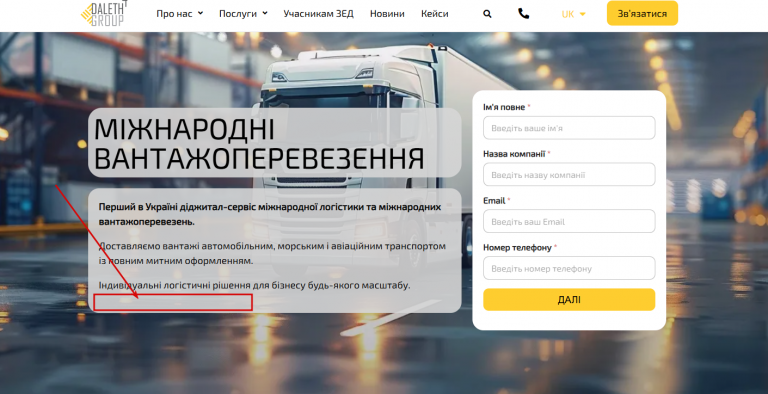The image size is (768, 394).
Task: Expand the Про нас menu
Action: pyautogui.click(x=179, y=14)
